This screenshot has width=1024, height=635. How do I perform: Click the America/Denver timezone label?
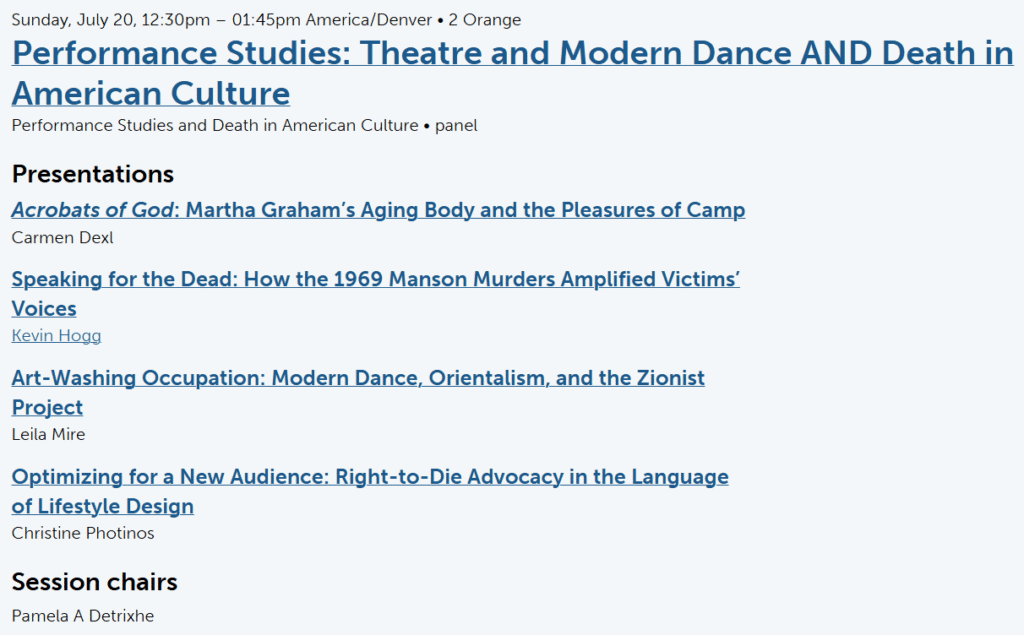349,20
